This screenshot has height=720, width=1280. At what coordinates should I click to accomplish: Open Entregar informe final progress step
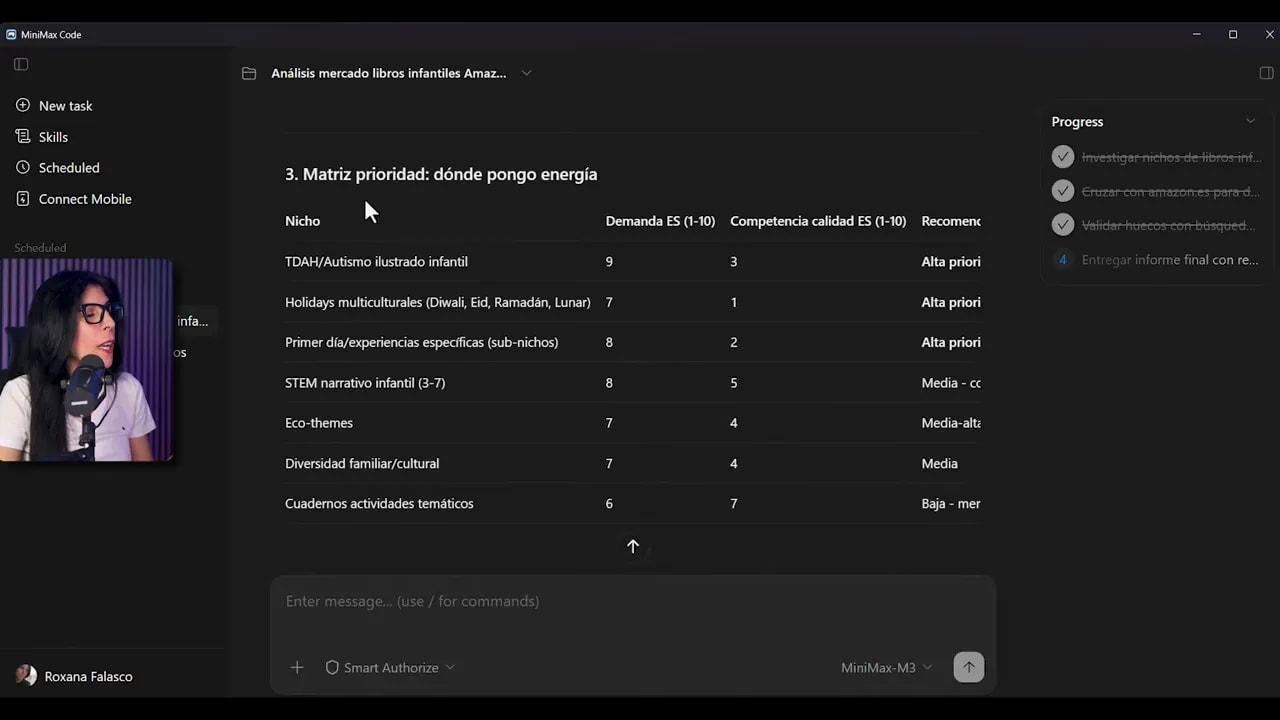(x=1170, y=259)
